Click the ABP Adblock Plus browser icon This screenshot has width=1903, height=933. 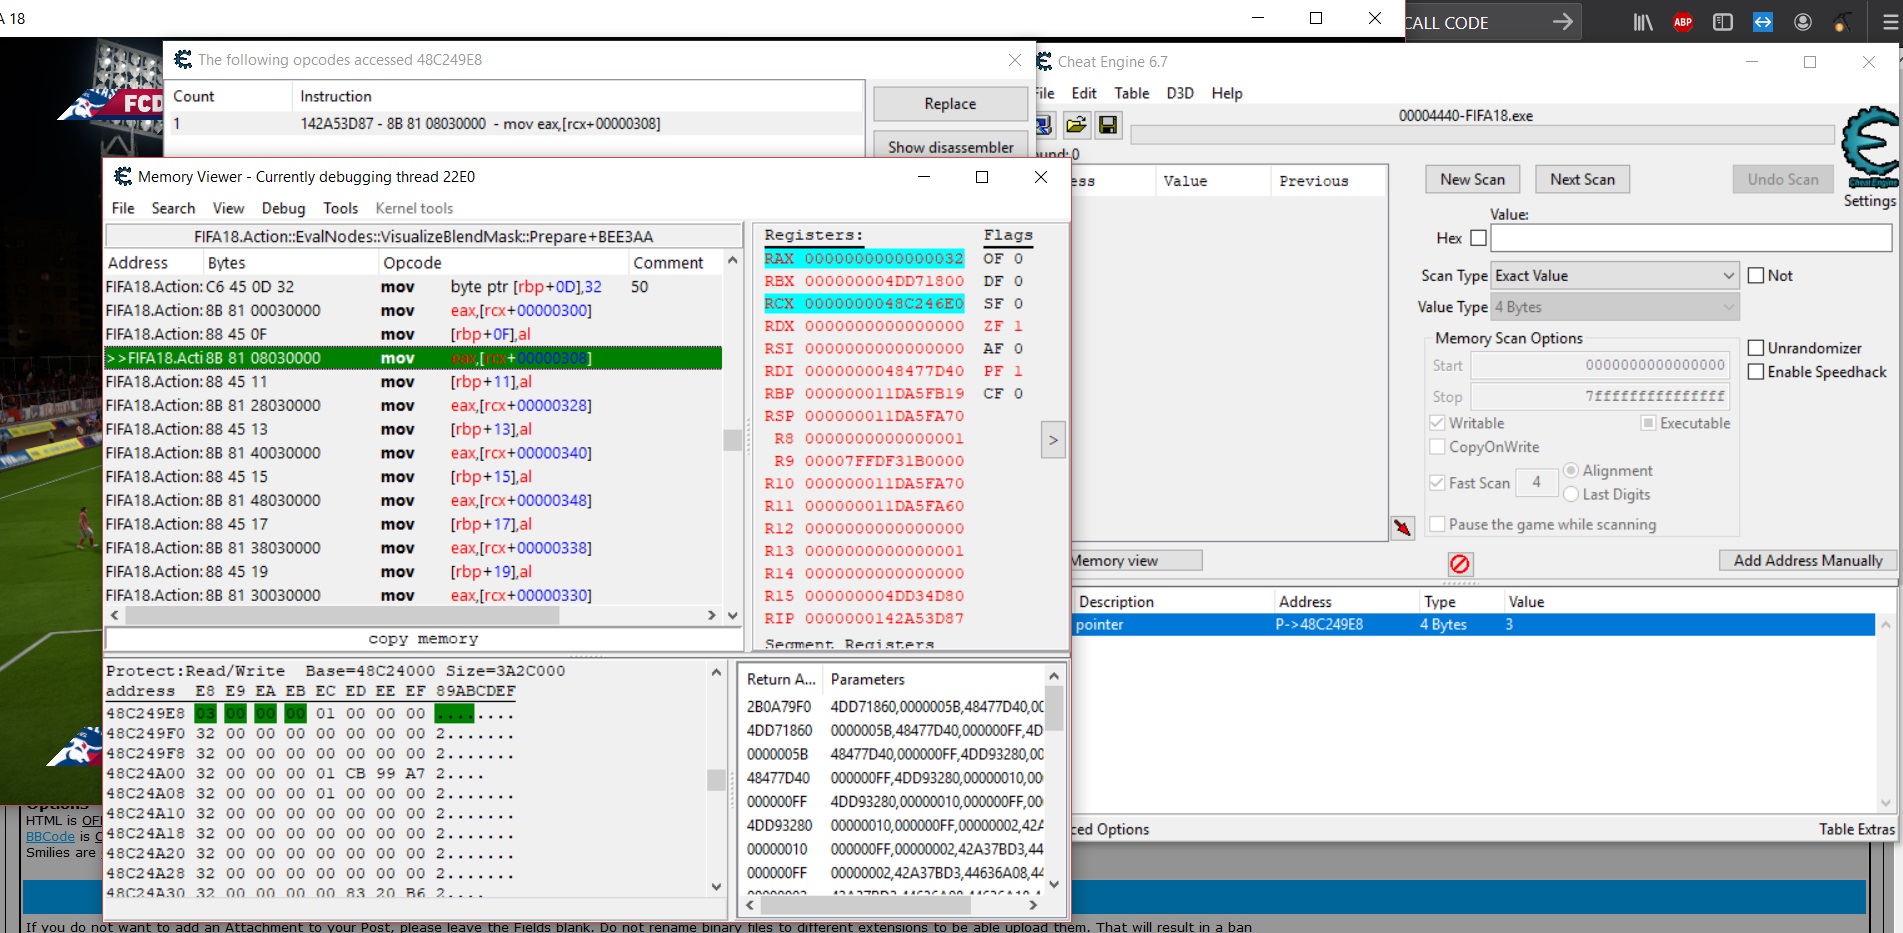[x=1683, y=22]
